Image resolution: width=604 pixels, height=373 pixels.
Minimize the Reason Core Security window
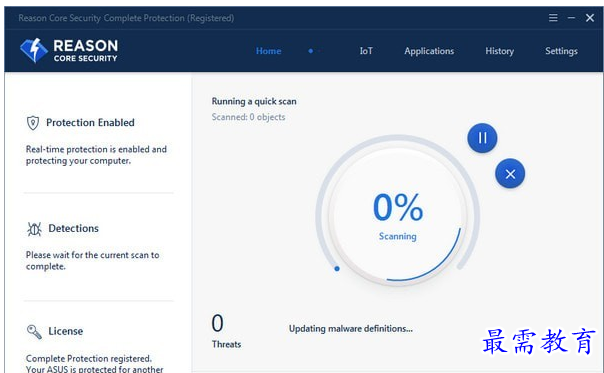(x=571, y=18)
